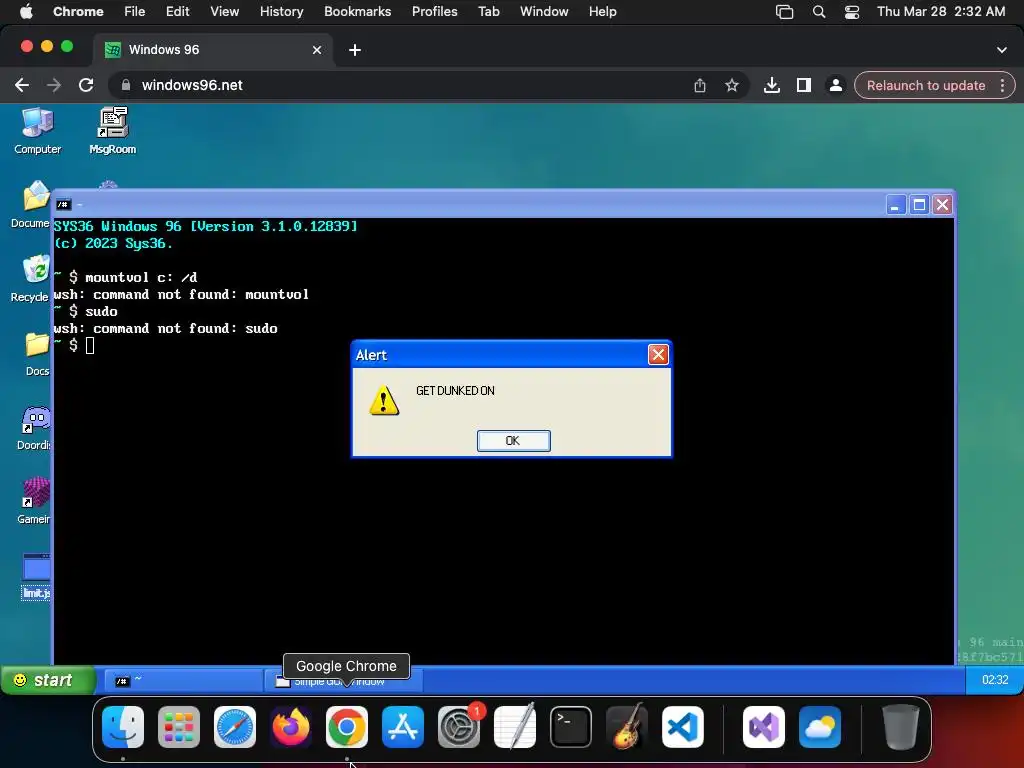The image size is (1024, 768).
Task: Share this page from the address bar
Action: pyautogui.click(x=699, y=85)
